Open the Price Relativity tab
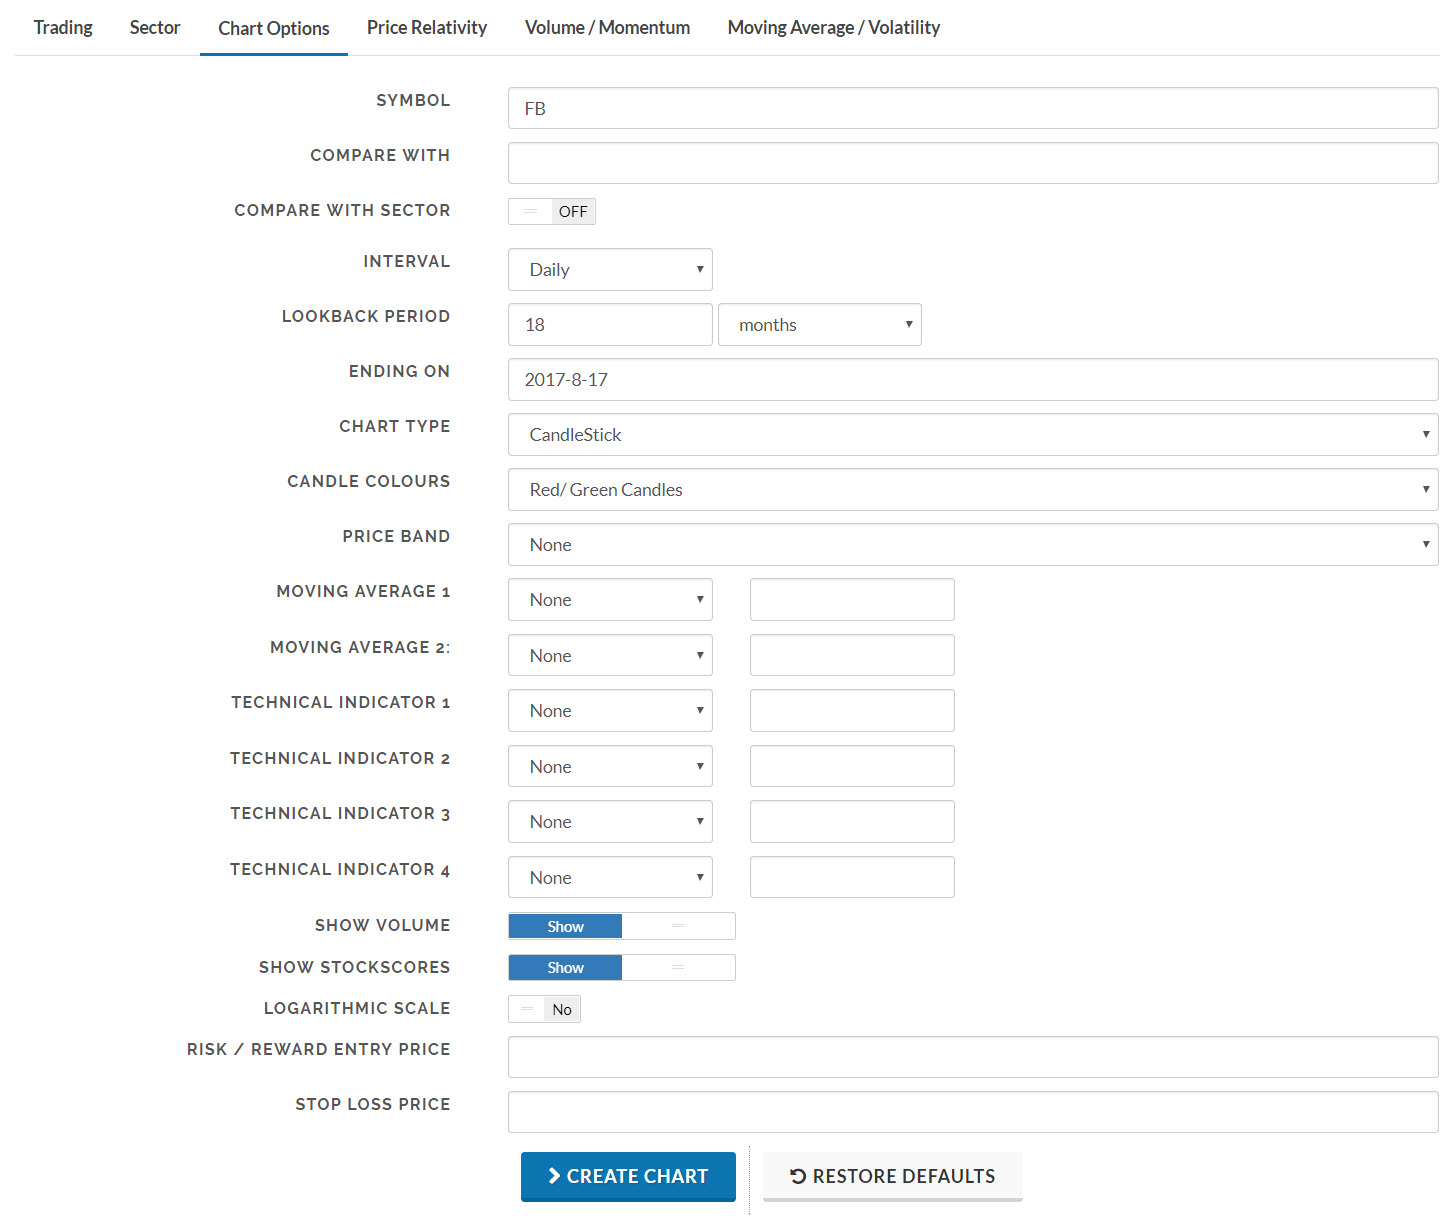The width and height of the screenshot is (1455, 1225). [x=427, y=28]
